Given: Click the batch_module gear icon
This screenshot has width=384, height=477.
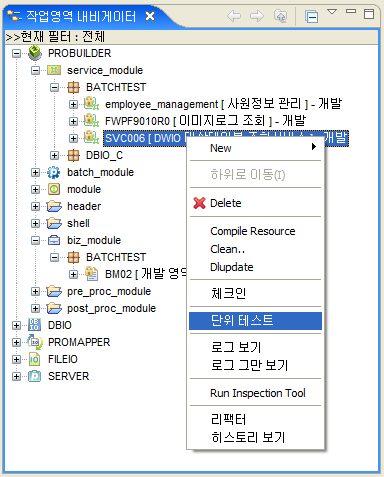Looking at the screenshot, I should 54,172.
